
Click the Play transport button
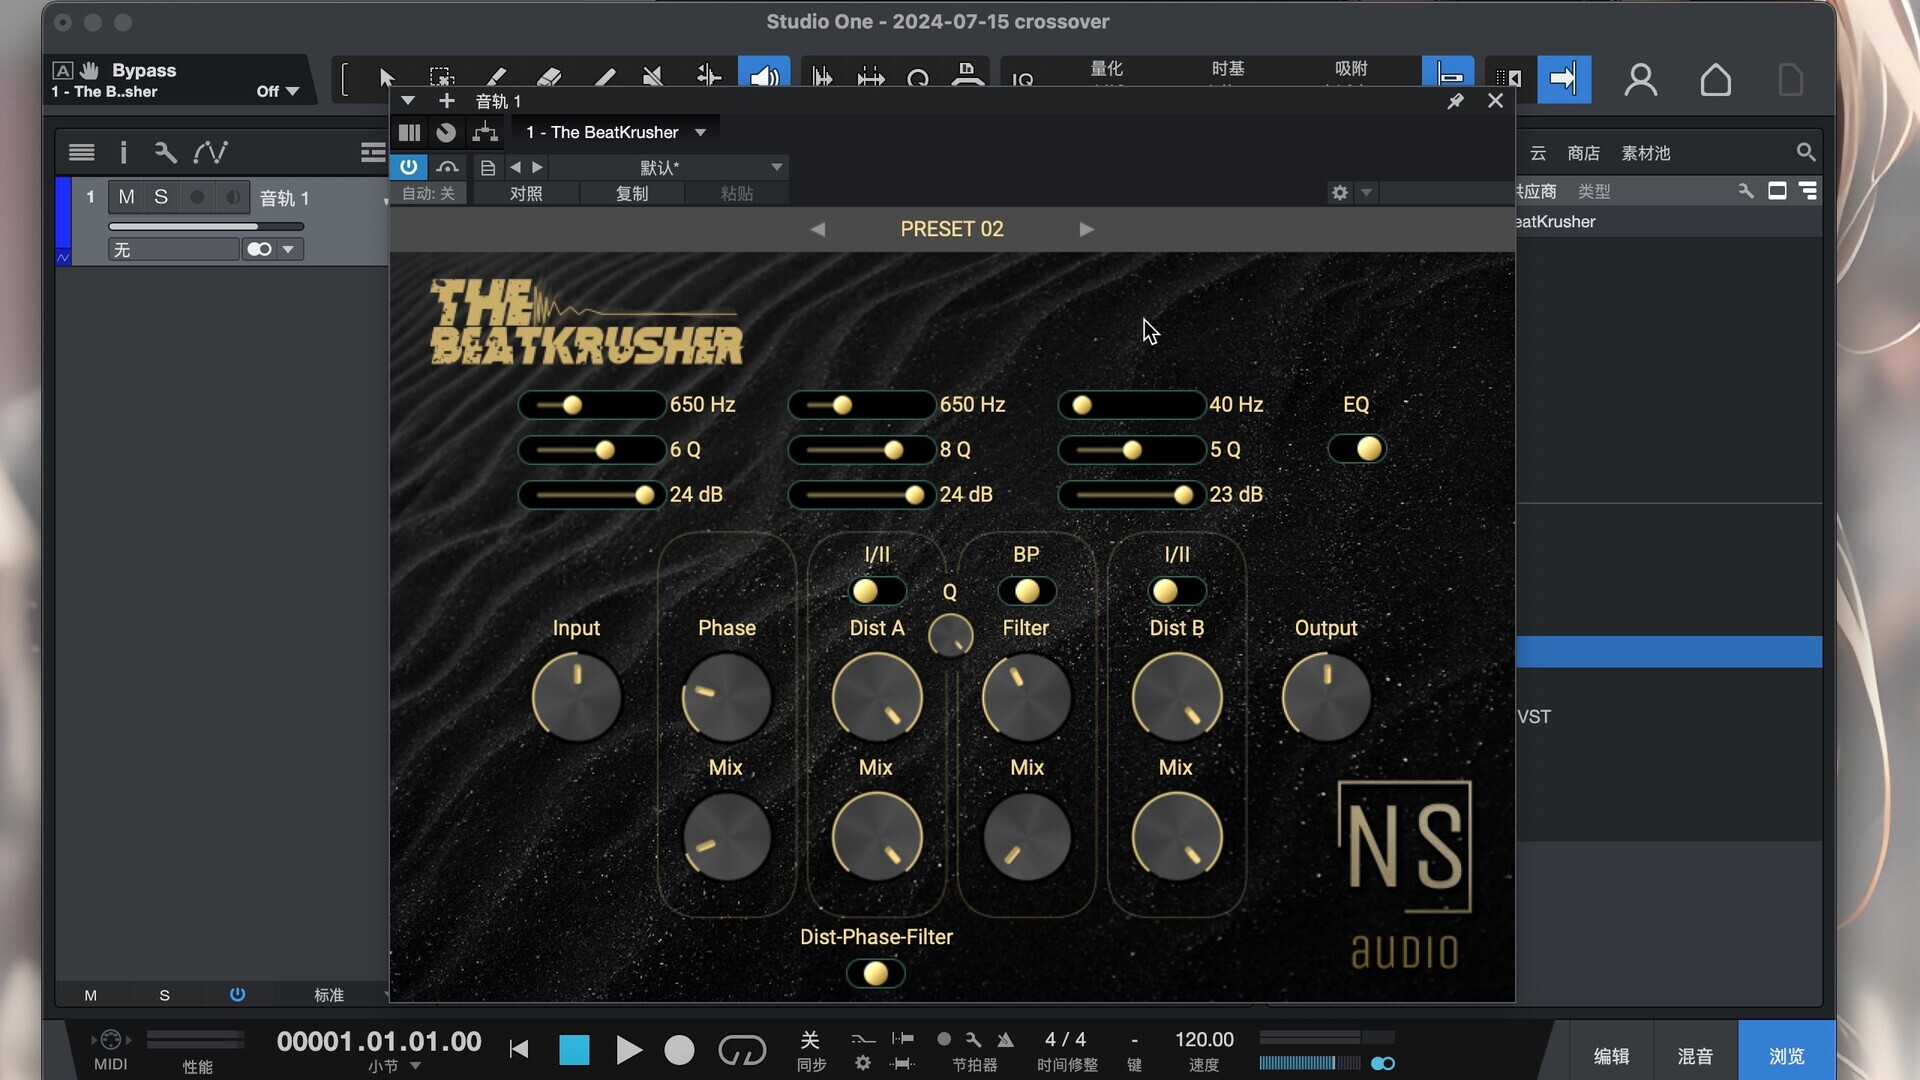pos(628,1050)
